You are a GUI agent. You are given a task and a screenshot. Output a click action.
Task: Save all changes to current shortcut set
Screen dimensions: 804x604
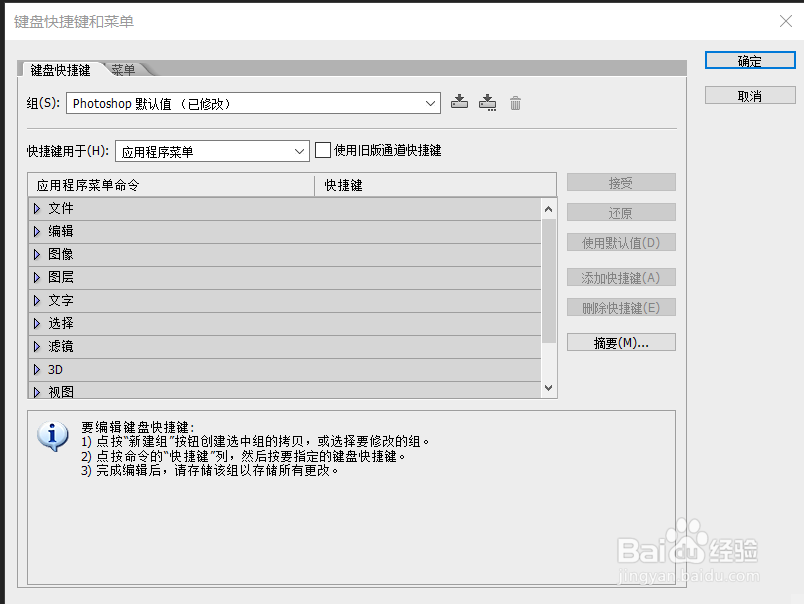pyautogui.click(x=459, y=101)
